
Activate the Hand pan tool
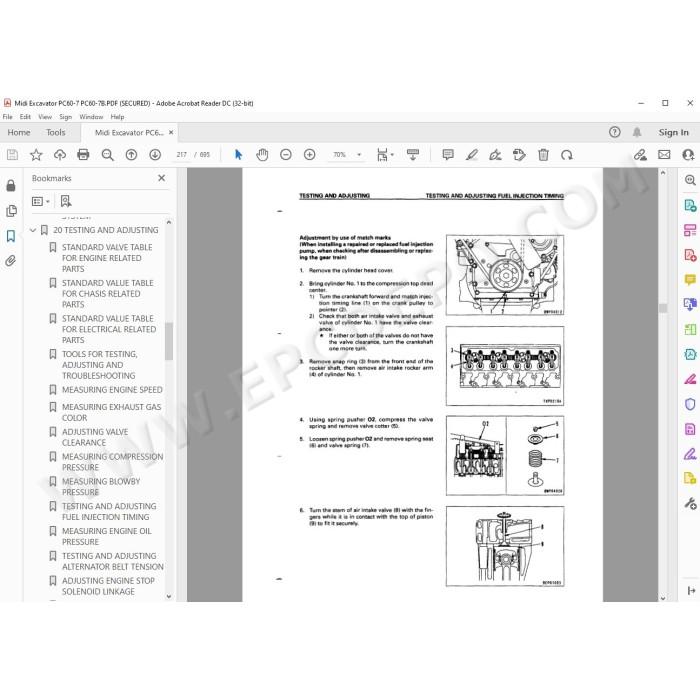pos(262,155)
